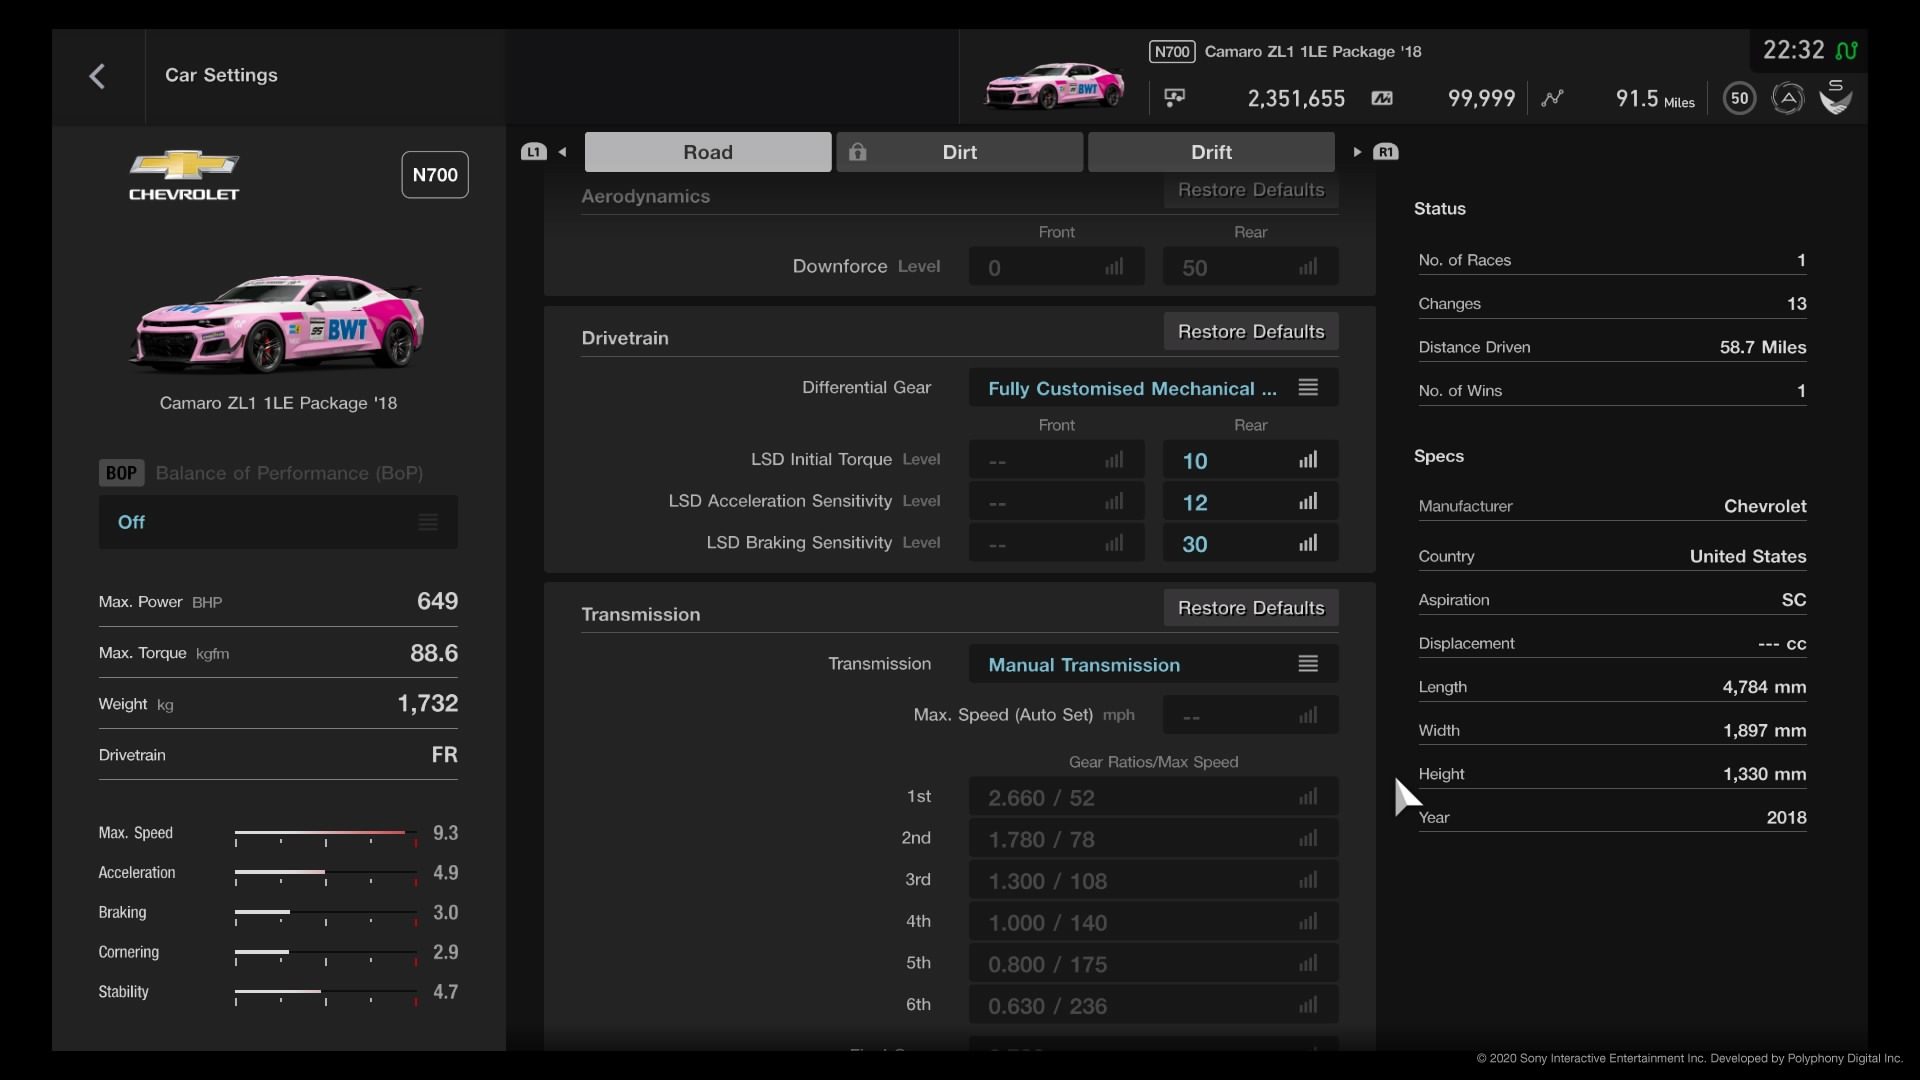Click the Front LSD Braking Sensitivity field

(x=1056, y=544)
